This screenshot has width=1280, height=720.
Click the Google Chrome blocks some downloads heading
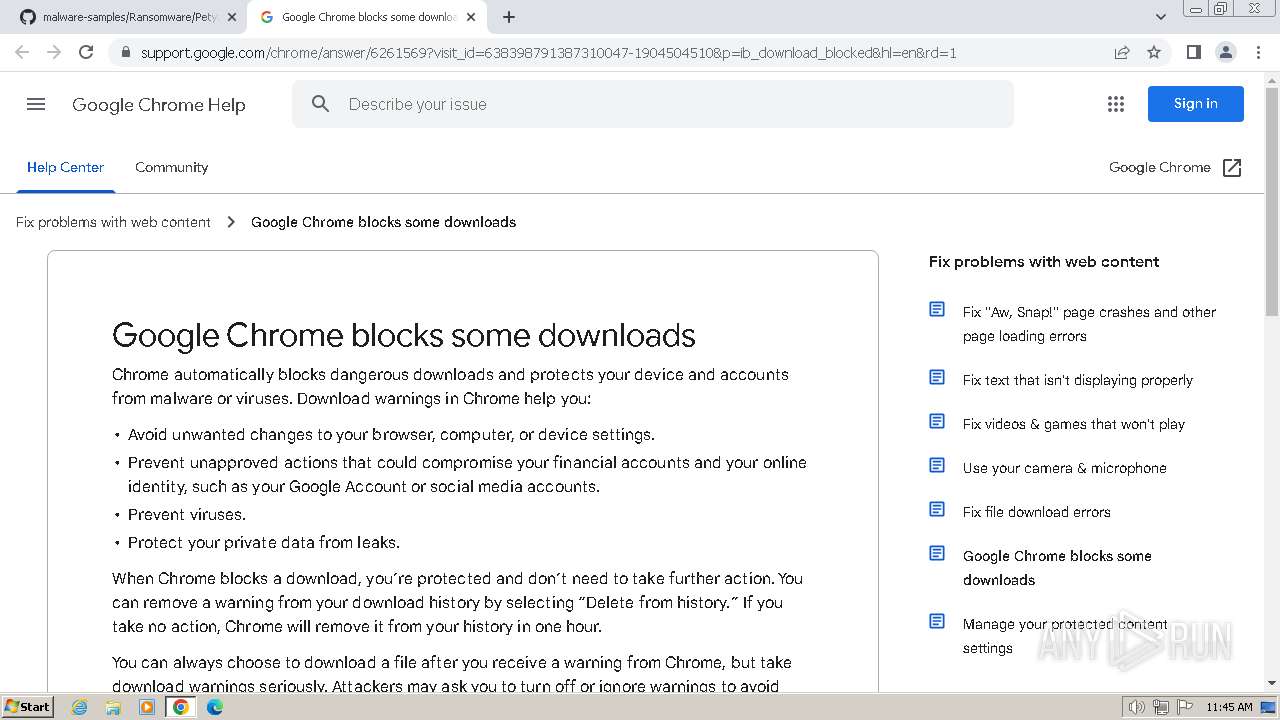pyautogui.click(x=404, y=335)
